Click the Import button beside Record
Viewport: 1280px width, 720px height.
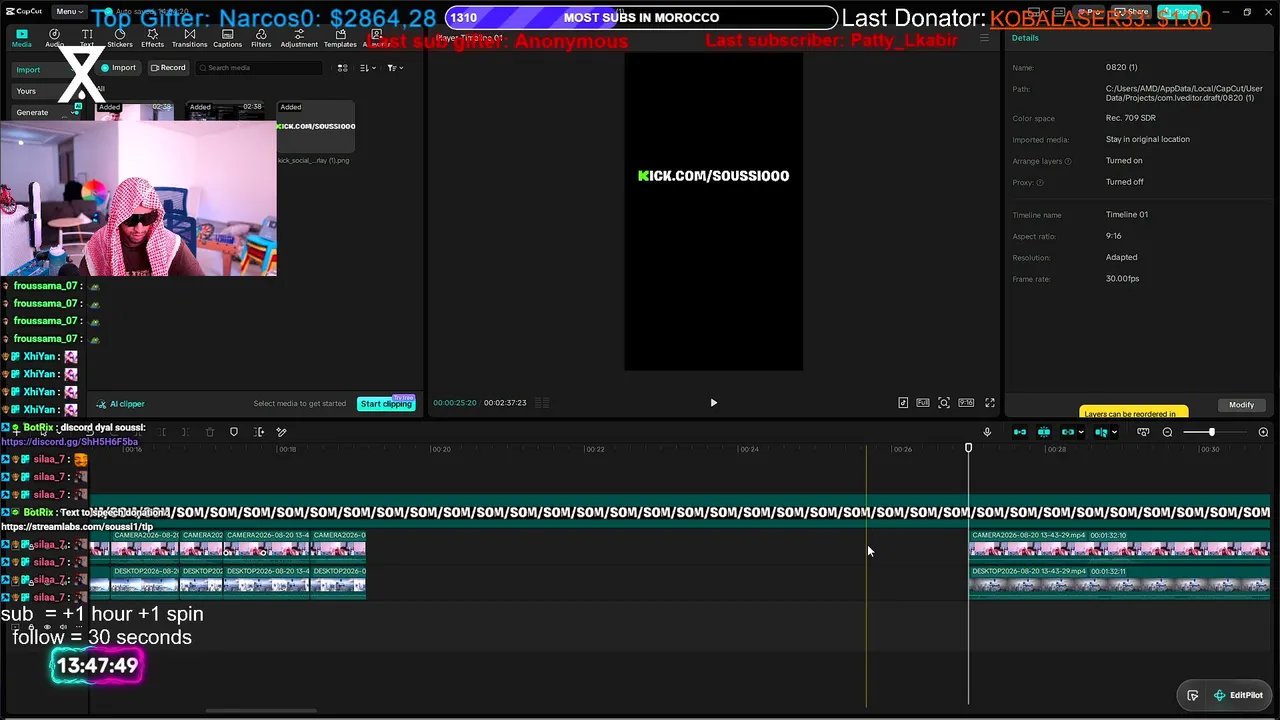point(118,68)
